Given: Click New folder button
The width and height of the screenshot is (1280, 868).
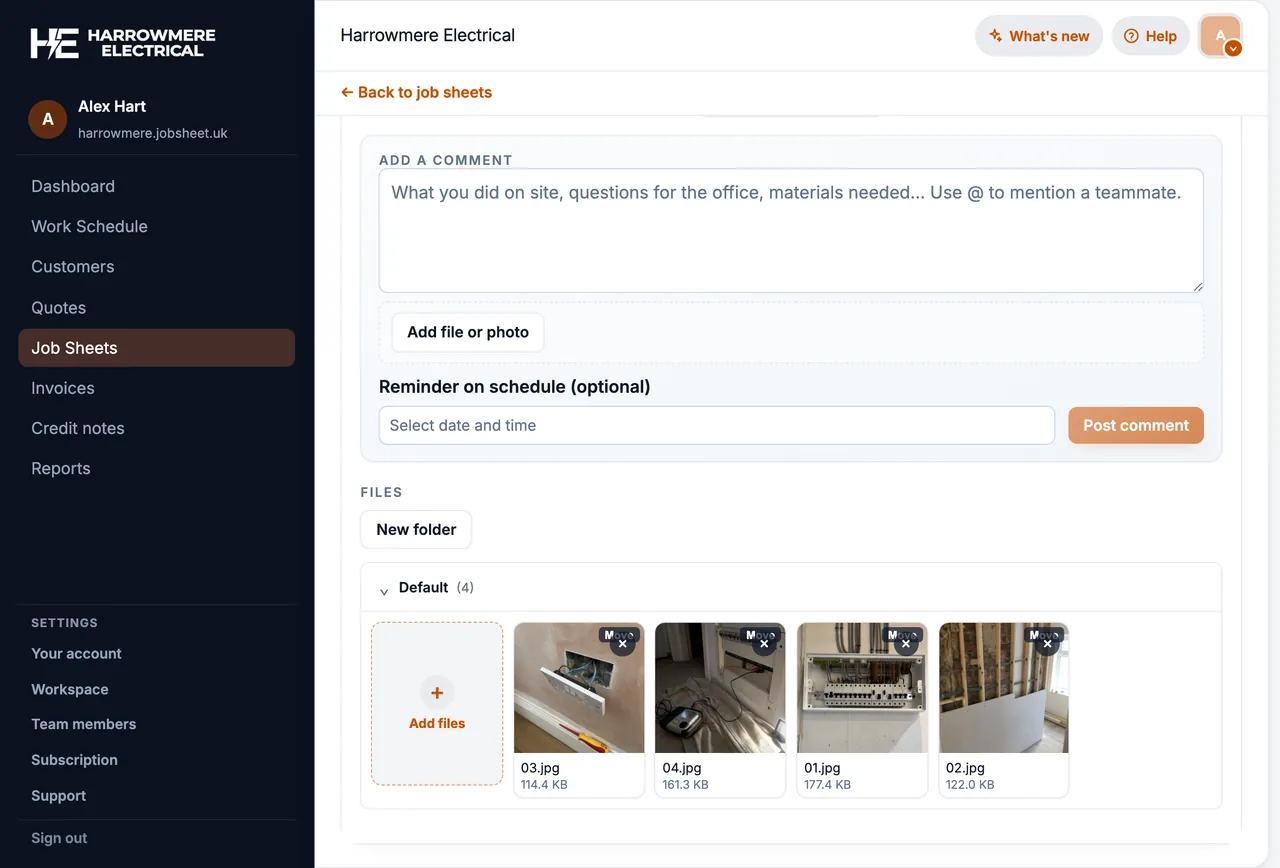Looking at the screenshot, I should point(416,530).
